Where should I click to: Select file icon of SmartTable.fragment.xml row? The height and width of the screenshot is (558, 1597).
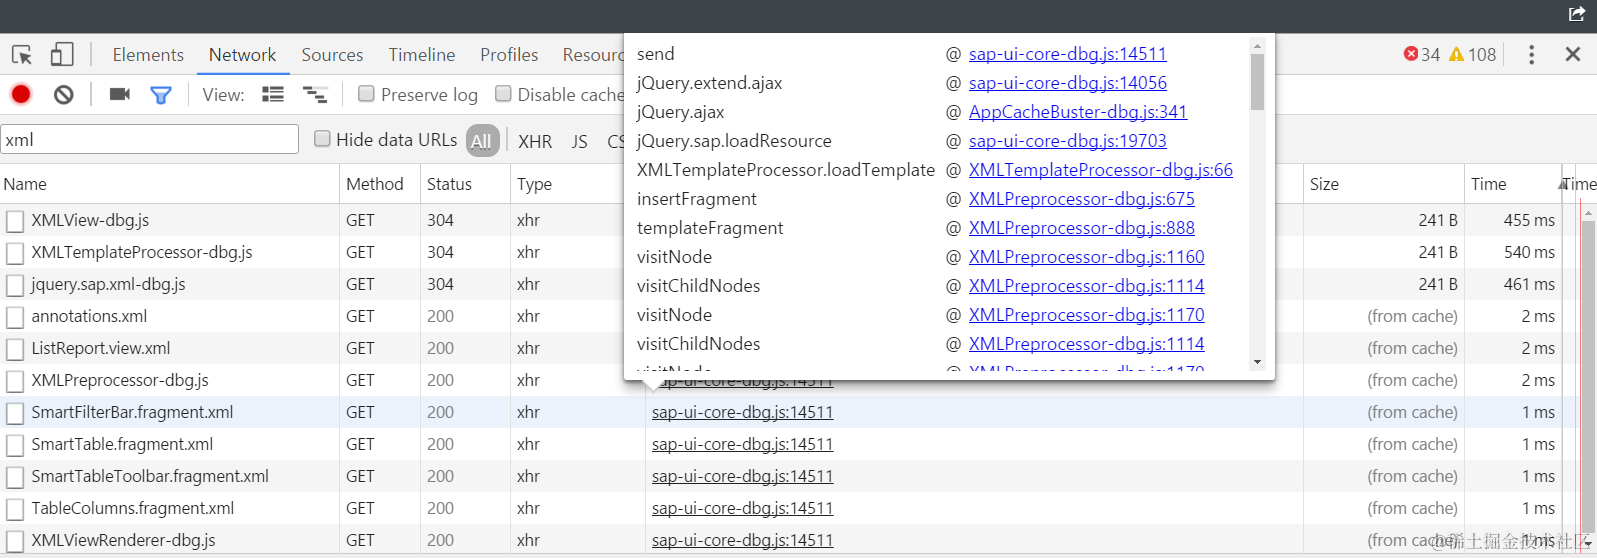(x=15, y=445)
